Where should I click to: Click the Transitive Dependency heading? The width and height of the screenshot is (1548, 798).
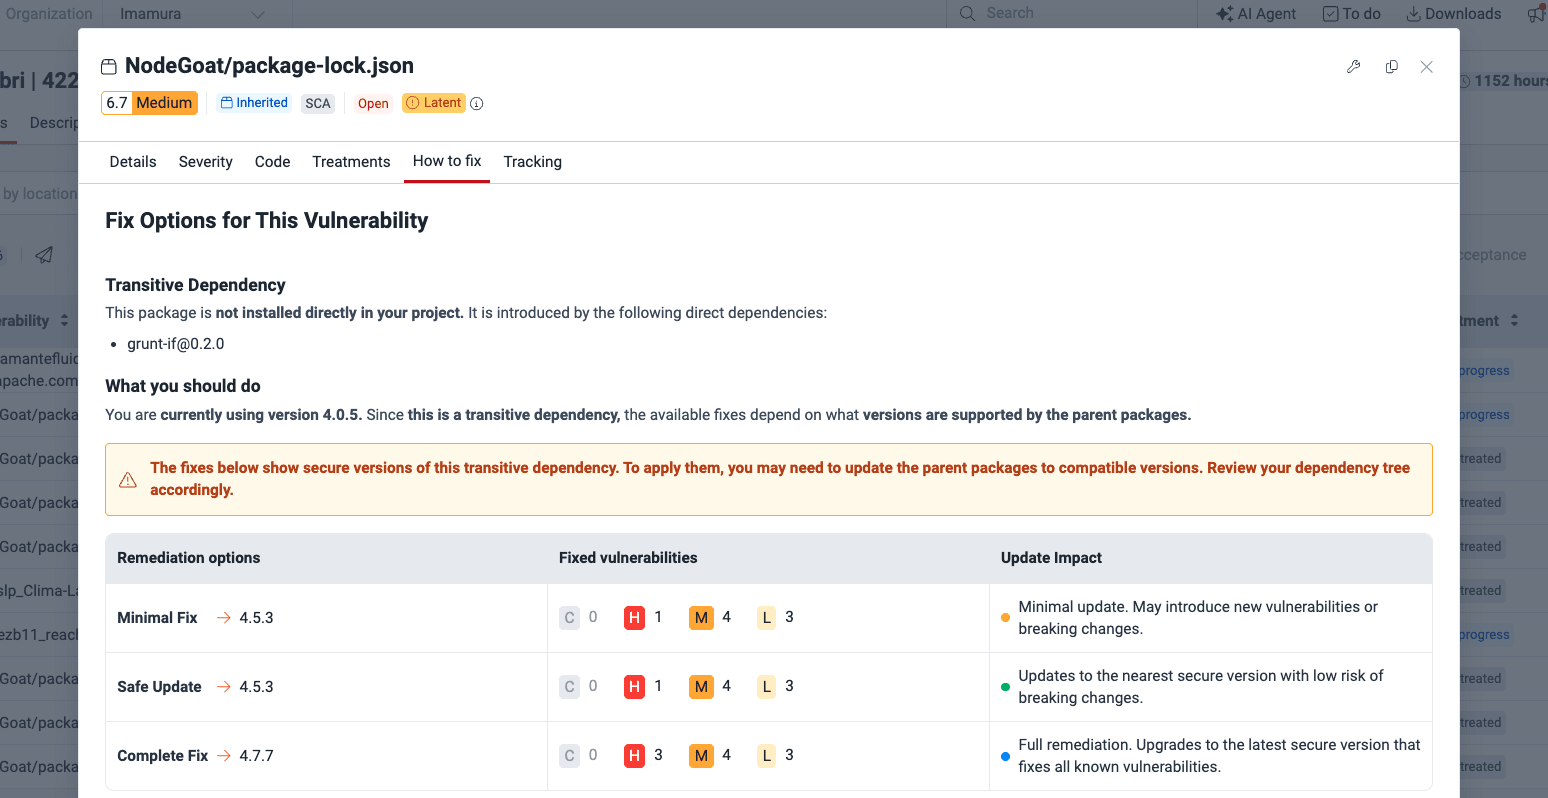coord(195,285)
